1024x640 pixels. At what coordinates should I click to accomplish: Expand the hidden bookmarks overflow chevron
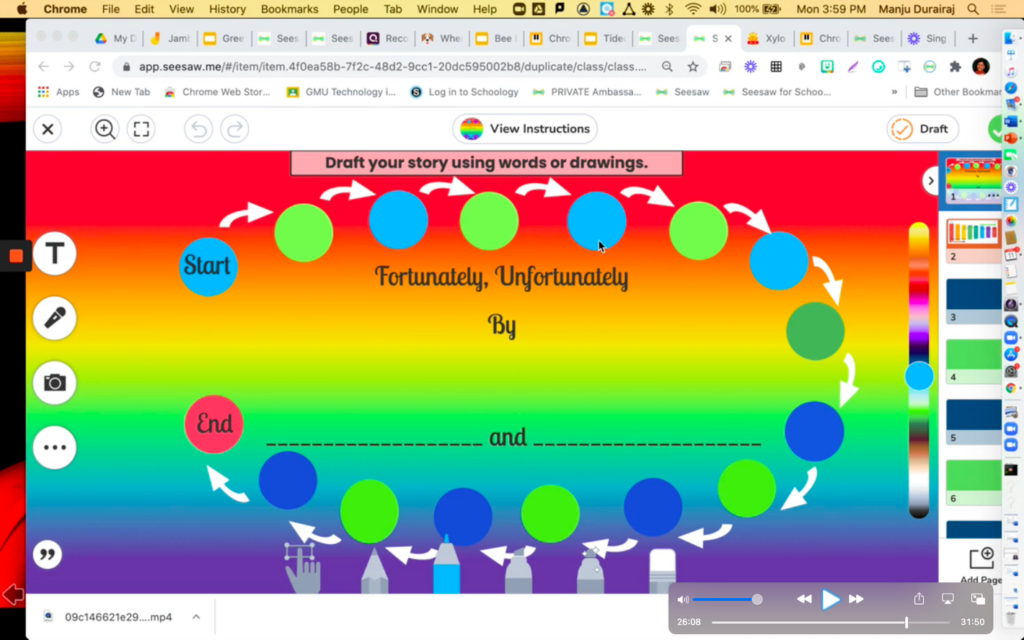pyautogui.click(x=894, y=92)
